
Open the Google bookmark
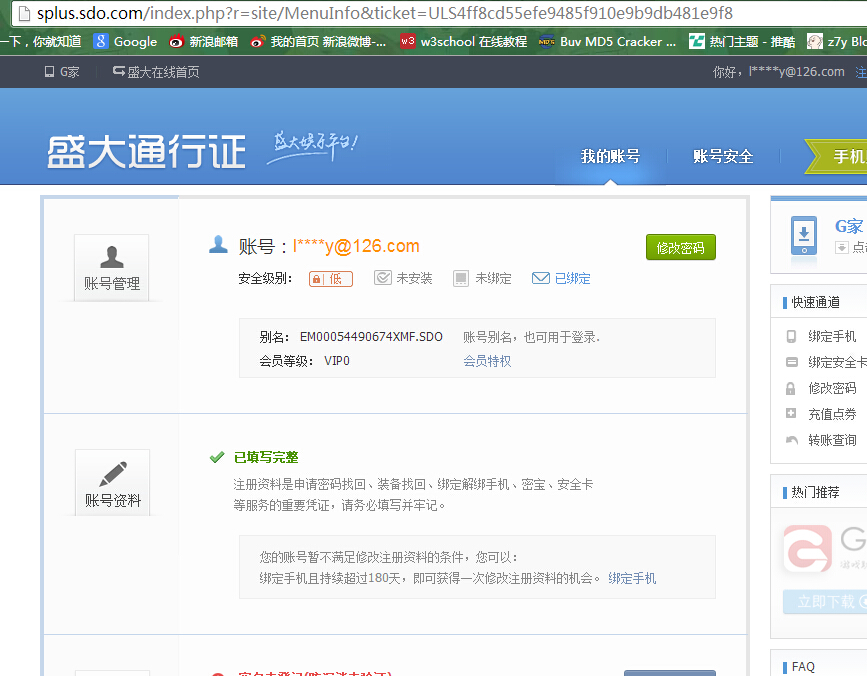click(126, 41)
